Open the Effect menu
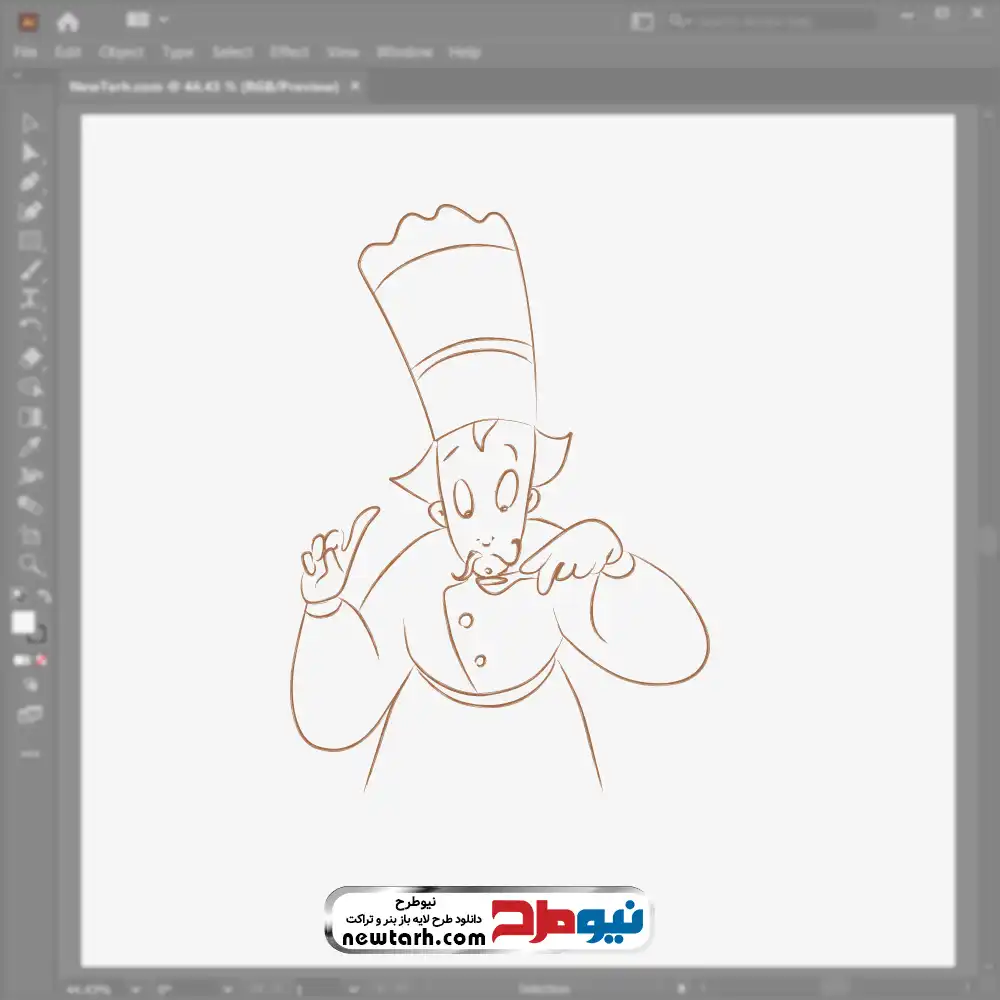1000x1000 pixels. (x=289, y=52)
